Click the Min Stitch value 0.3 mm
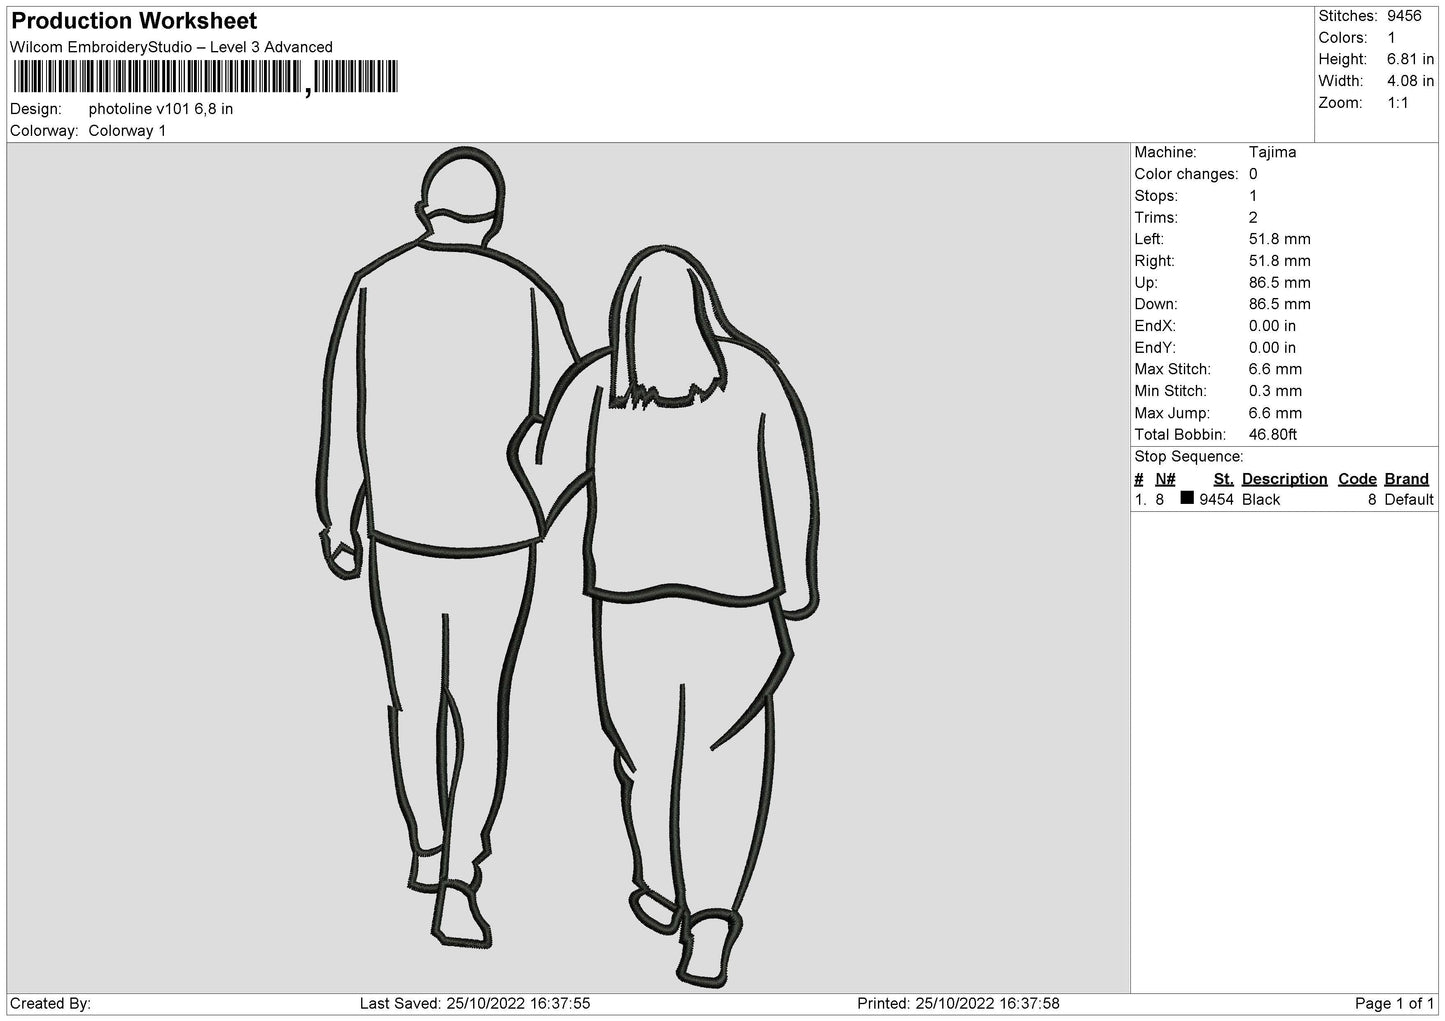 pyautogui.click(x=1275, y=391)
